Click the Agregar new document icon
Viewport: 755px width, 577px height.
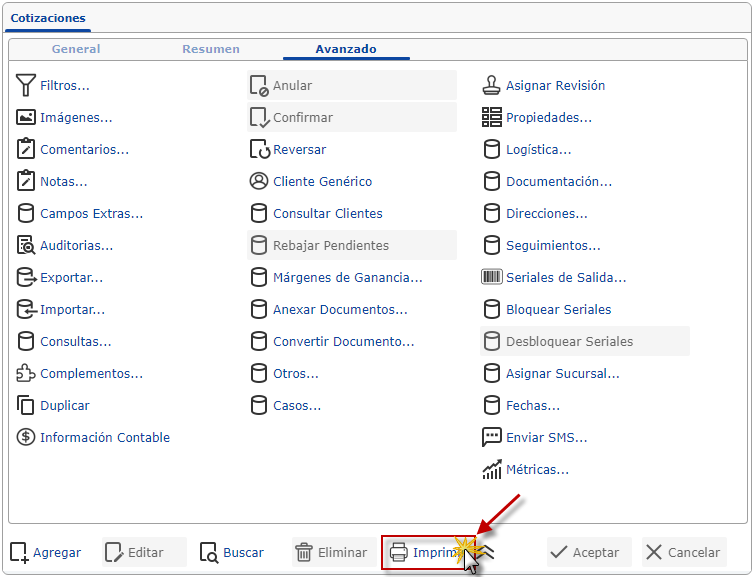(19, 552)
